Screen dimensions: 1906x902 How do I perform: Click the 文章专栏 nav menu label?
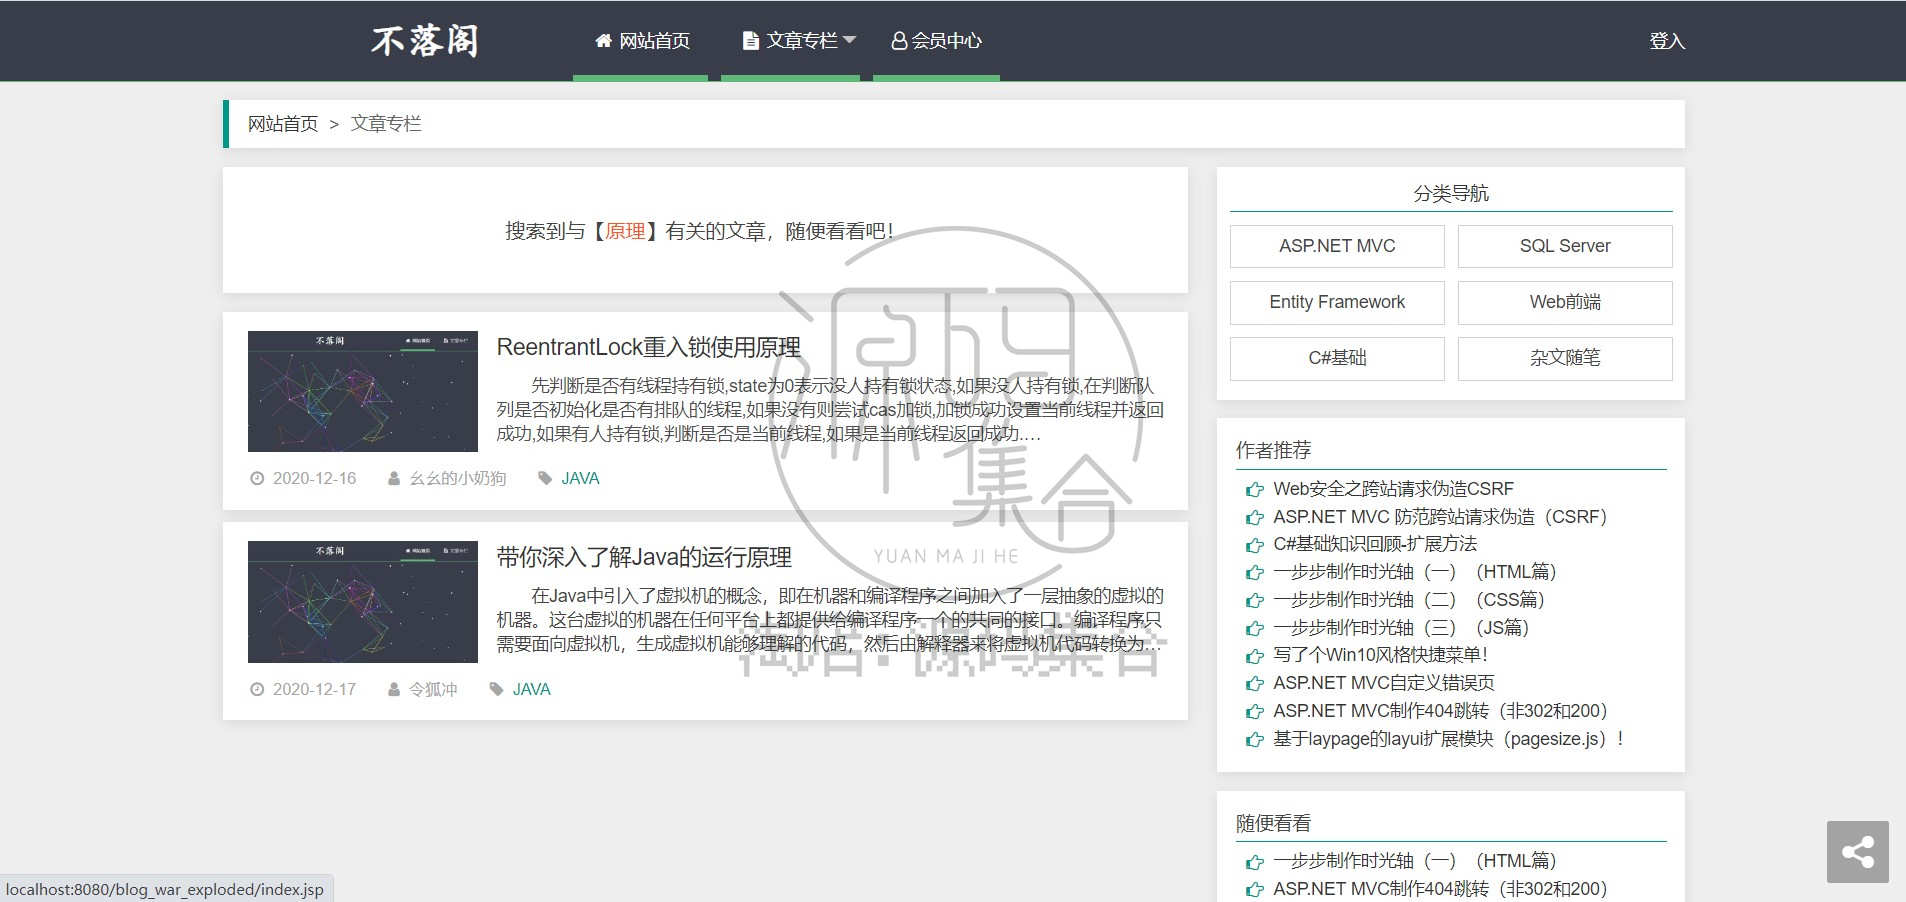pos(801,41)
